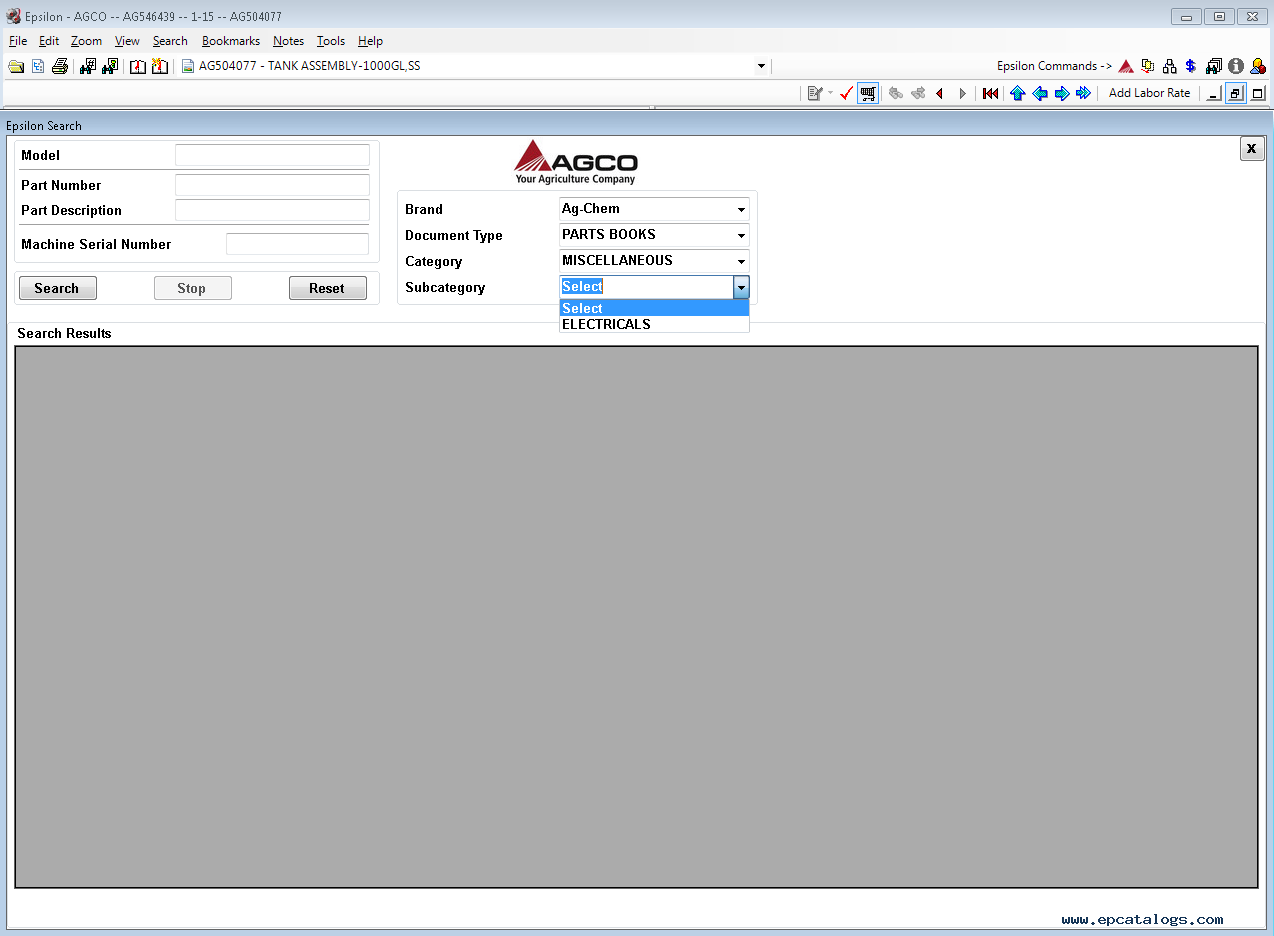Click the Machine Serial Number input field
The width and height of the screenshot is (1274, 936).
(297, 244)
